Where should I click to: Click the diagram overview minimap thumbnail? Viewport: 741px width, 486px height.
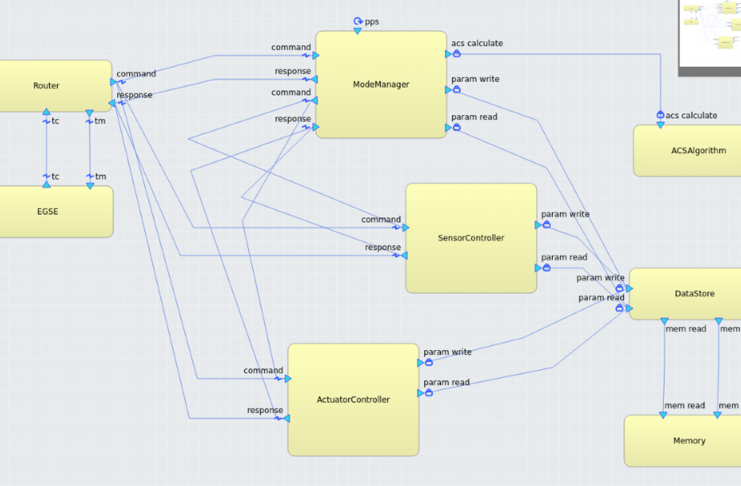[x=710, y=35]
